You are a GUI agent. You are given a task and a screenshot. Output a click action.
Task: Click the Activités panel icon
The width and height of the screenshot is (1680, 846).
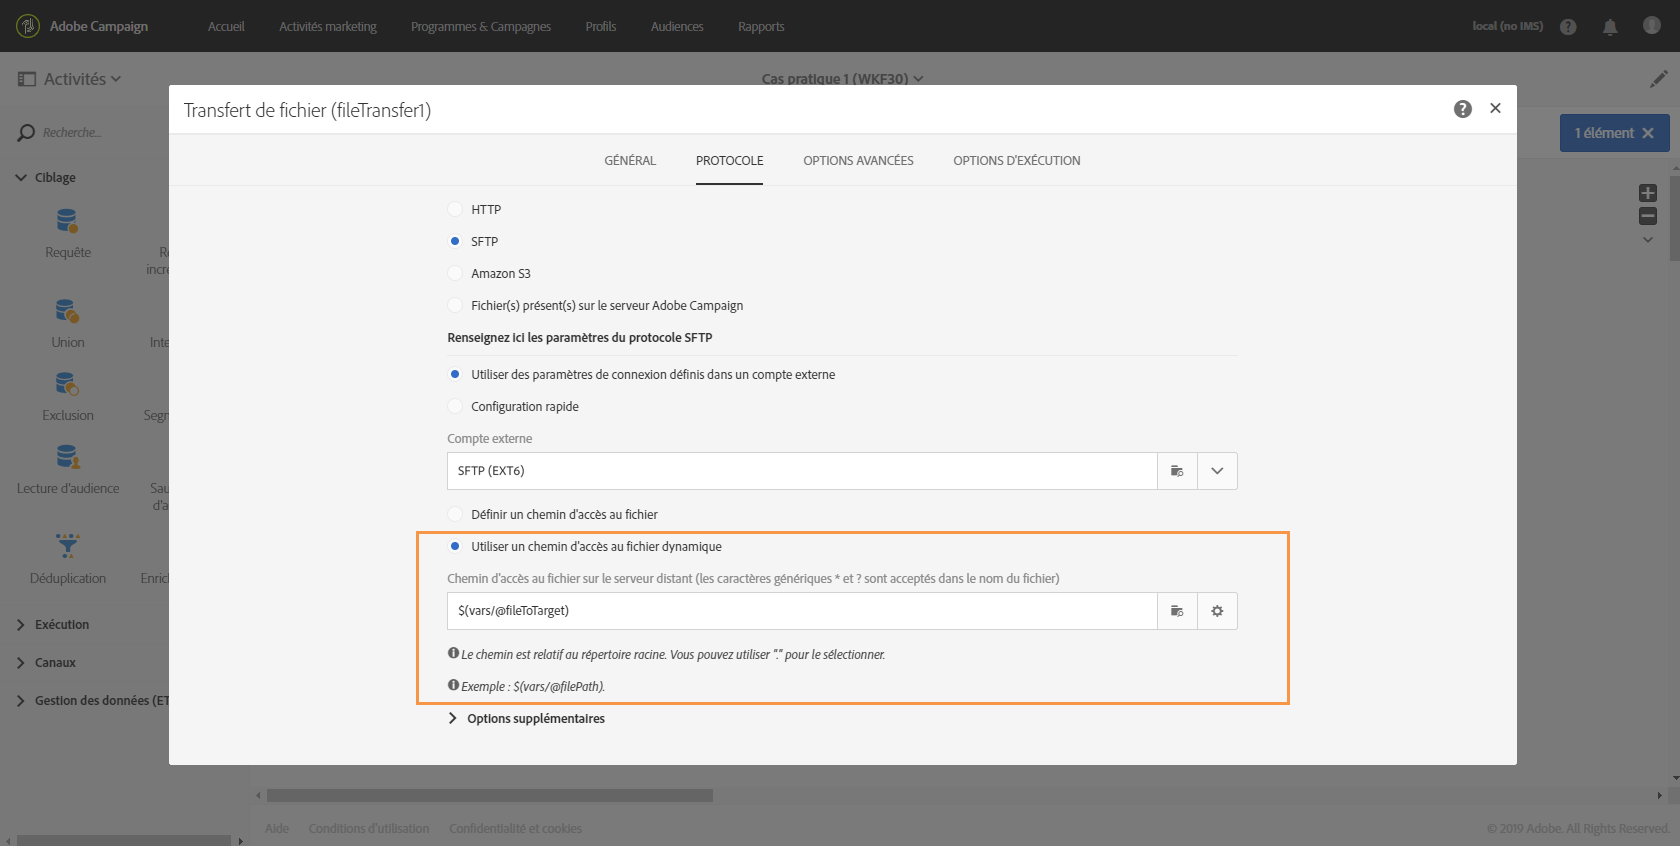(27, 79)
